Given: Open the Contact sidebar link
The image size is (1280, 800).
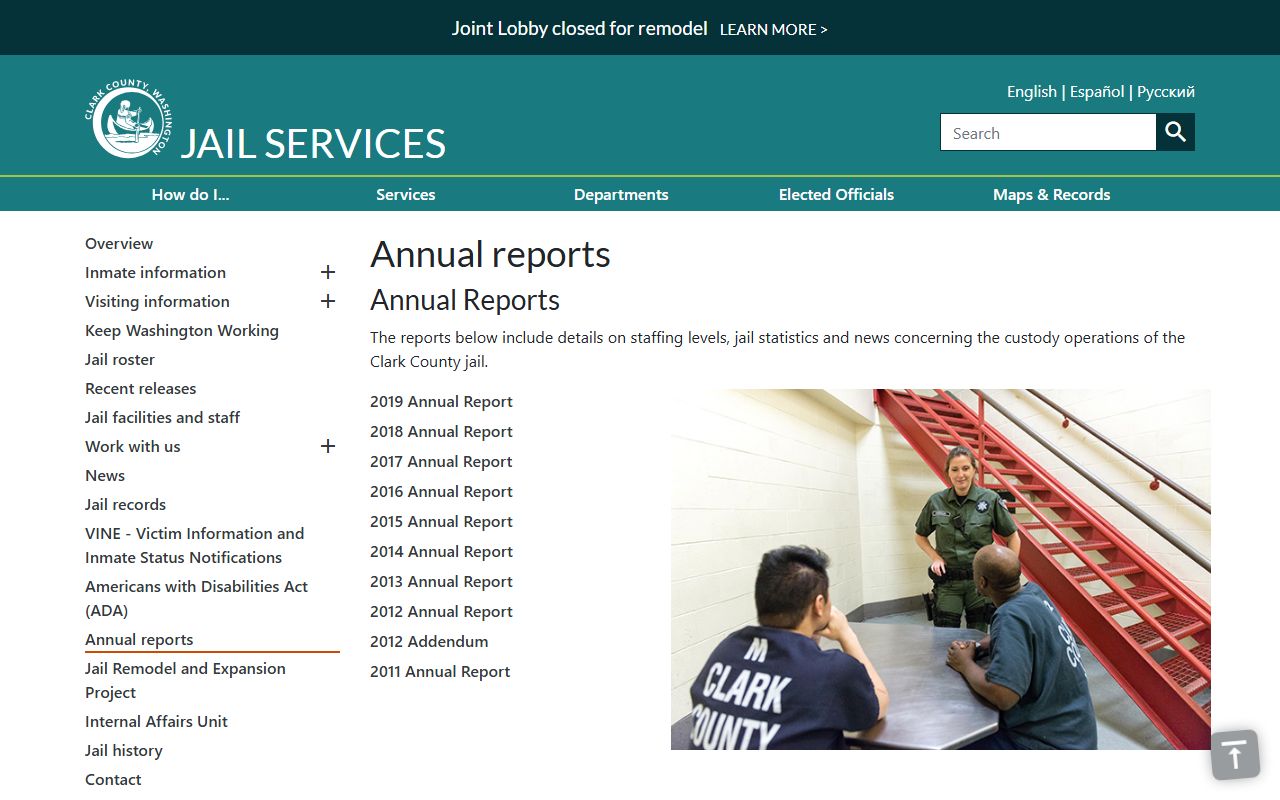Looking at the screenshot, I should click(113, 779).
